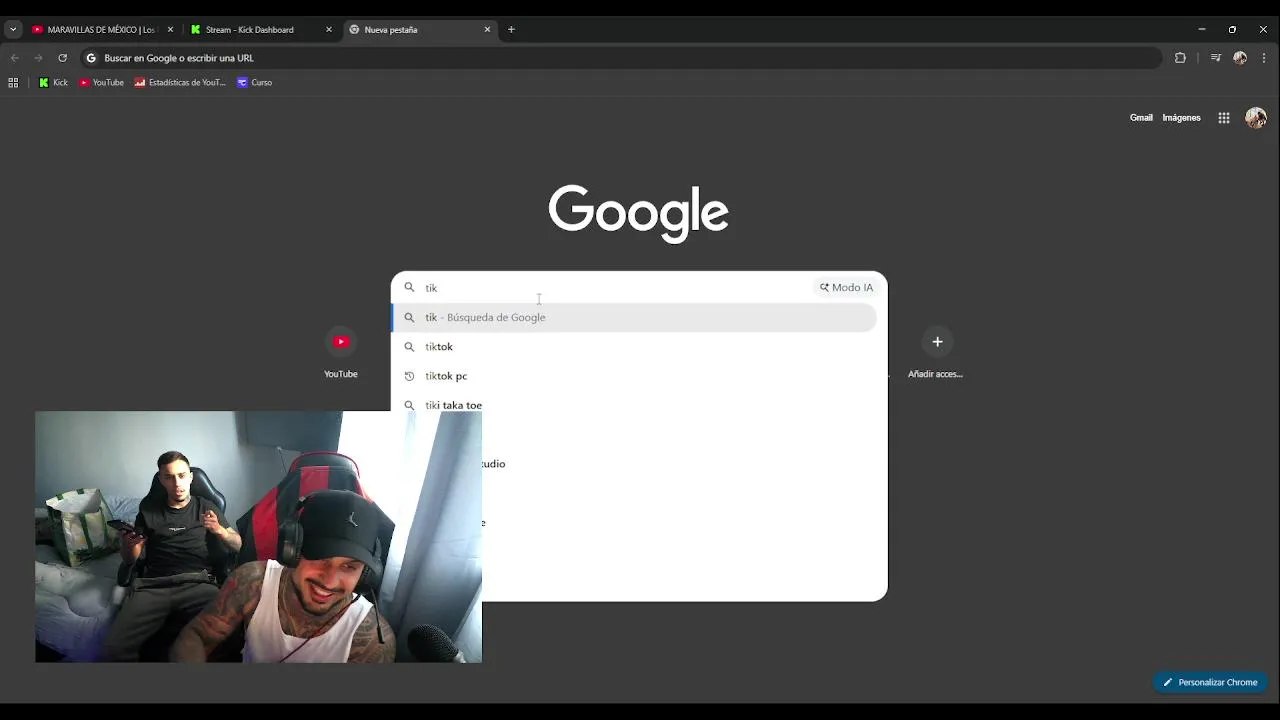This screenshot has width=1280, height=720.
Task: Select the tiki taka toe suggestion
Action: [x=634, y=404]
